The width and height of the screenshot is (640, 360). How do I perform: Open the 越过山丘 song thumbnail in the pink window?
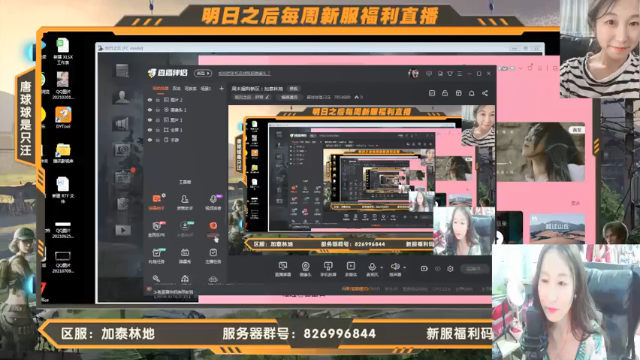[x=557, y=228]
